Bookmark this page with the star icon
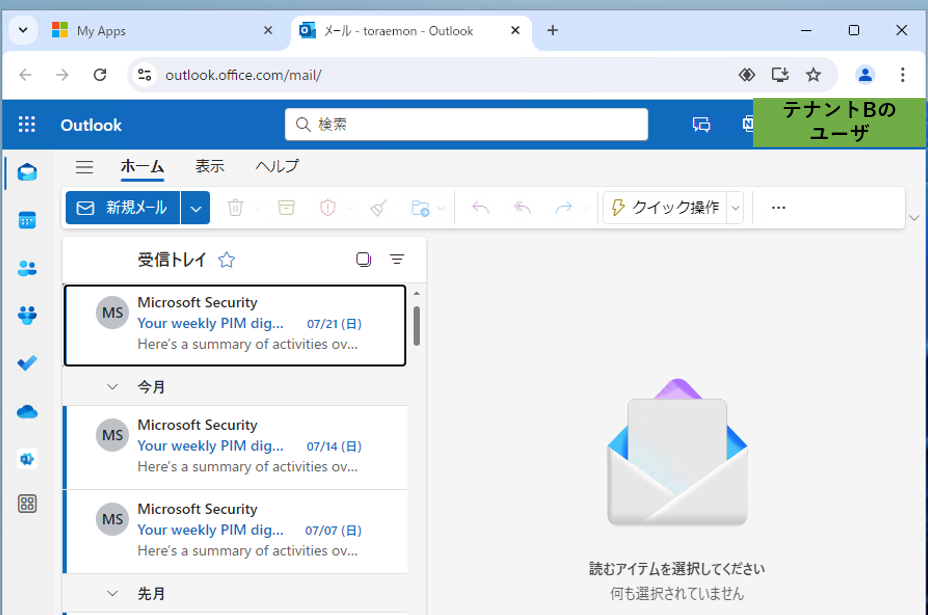Image resolution: width=928 pixels, height=615 pixels. (x=813, y=75)
